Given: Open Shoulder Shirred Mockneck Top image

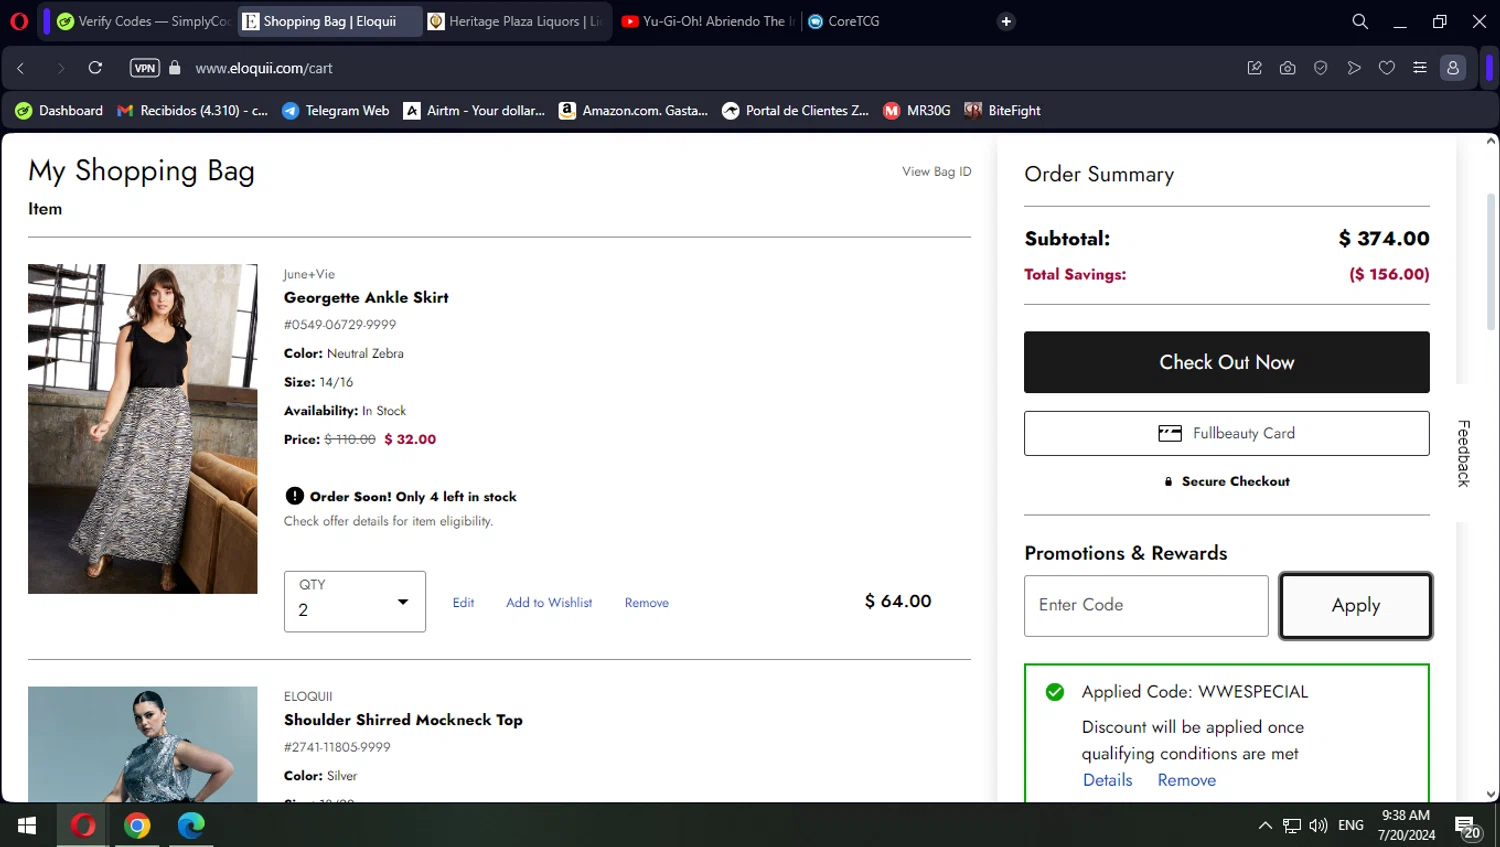Looking at the screenshot, I should (x=143, y=744).
